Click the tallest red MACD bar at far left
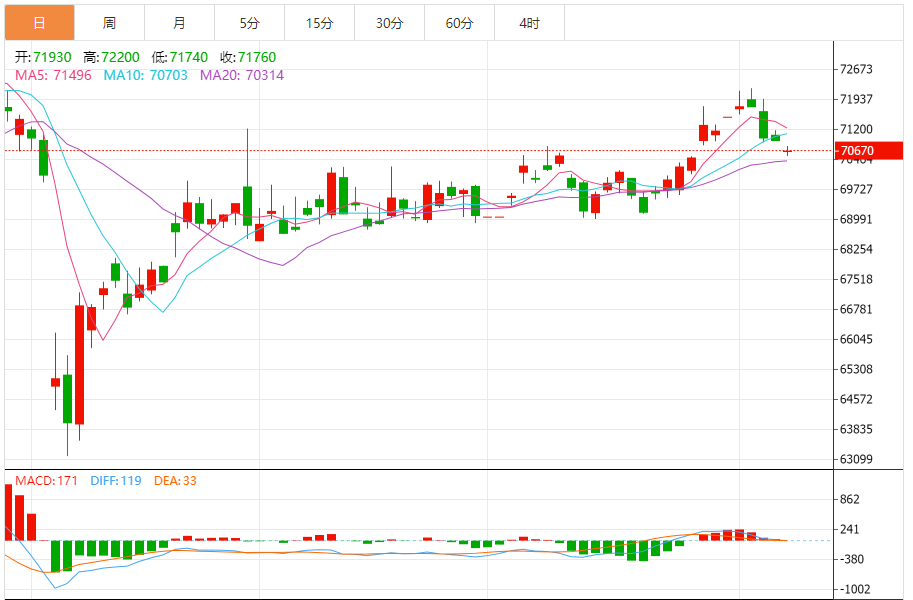913x600 pixels. pyautogui.click(x=8, y=513)
